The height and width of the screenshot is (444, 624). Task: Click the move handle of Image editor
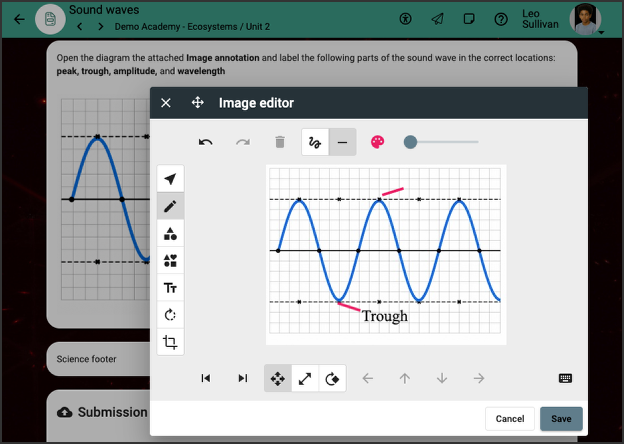tap(198, 103)
